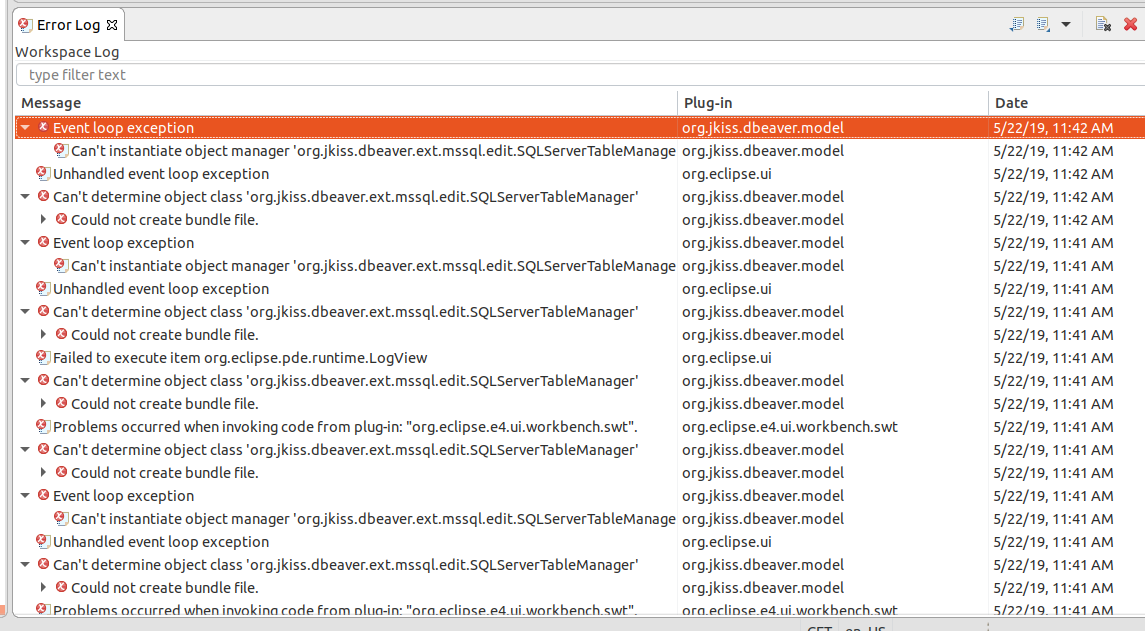Sort by the Message column header

pyautogui.click(x=346, y=103)
